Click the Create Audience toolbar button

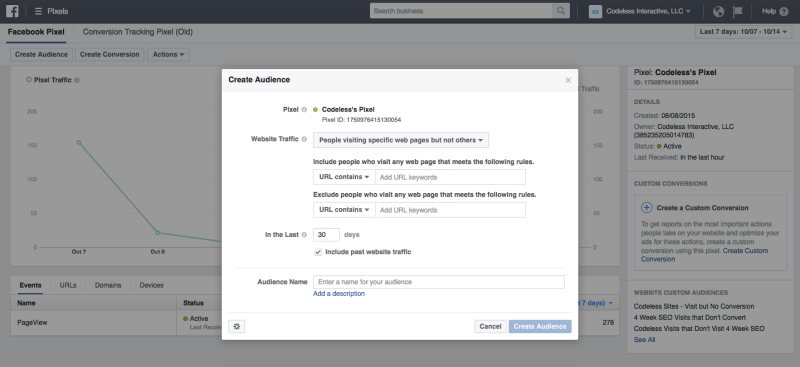pyautogui.click(x=41, y=55)
